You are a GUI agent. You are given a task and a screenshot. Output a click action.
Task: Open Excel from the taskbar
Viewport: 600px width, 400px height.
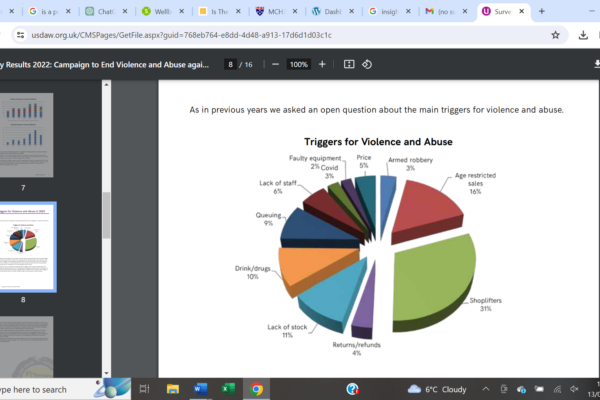click(227, 388)
